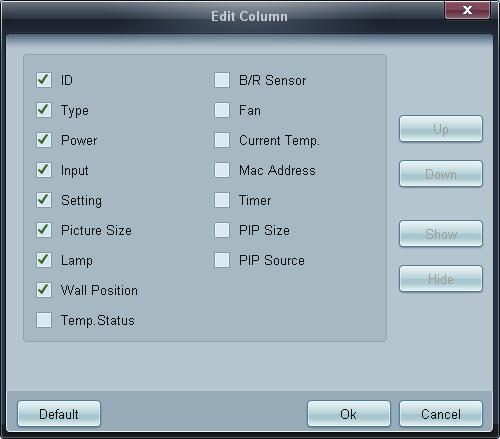Check the B/R Sensor checkbox

[x=222, y=80]
